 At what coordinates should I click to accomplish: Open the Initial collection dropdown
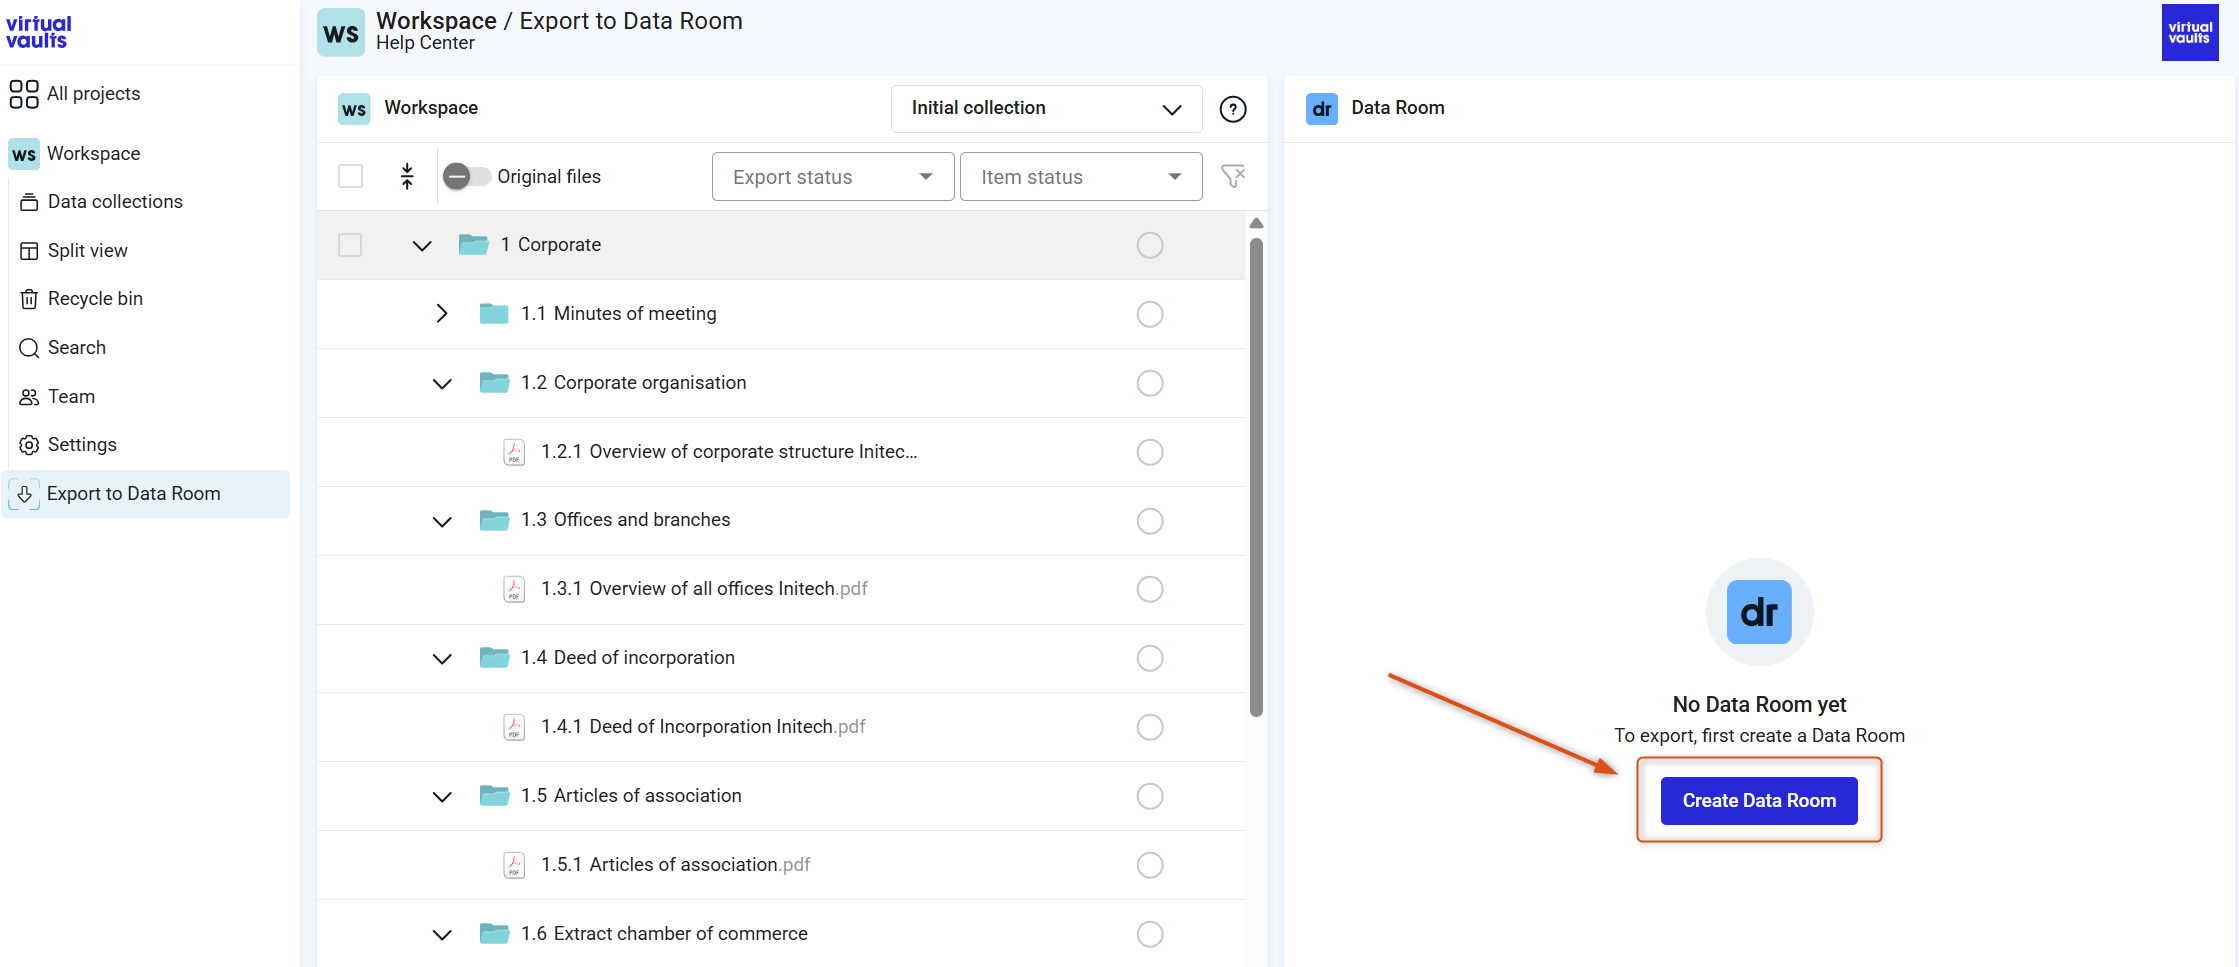(x=1046, y=108)
